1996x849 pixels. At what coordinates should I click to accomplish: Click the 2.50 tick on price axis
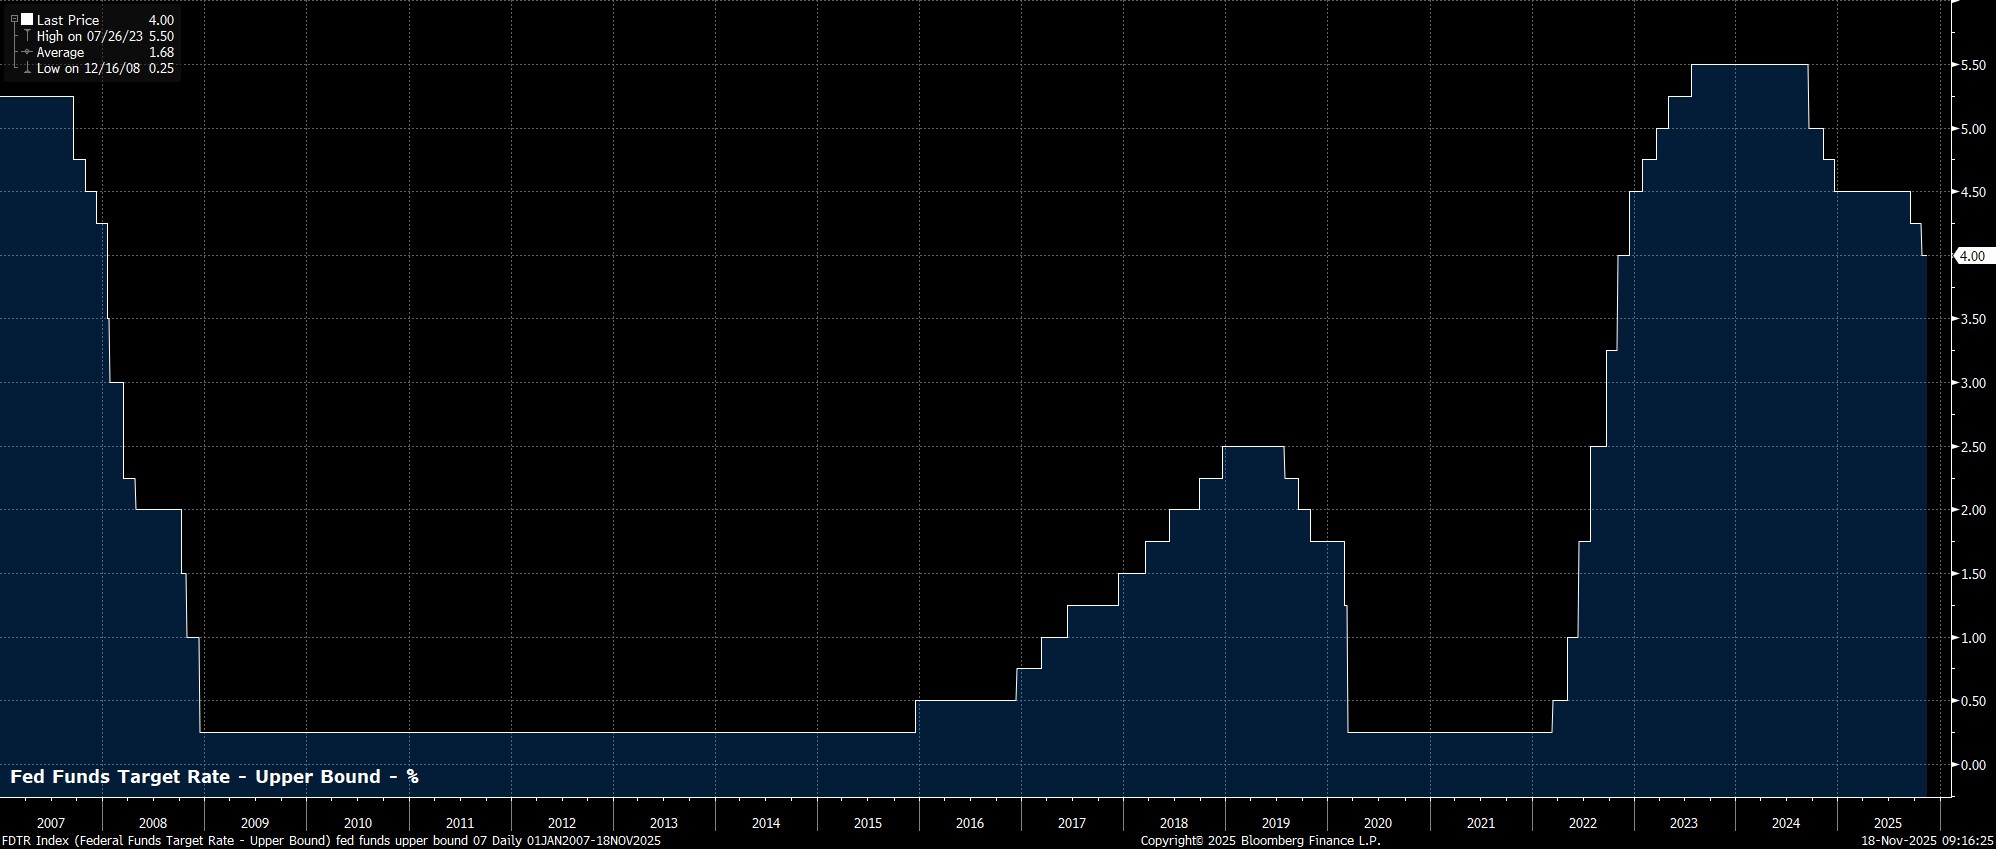[1972, 447]
